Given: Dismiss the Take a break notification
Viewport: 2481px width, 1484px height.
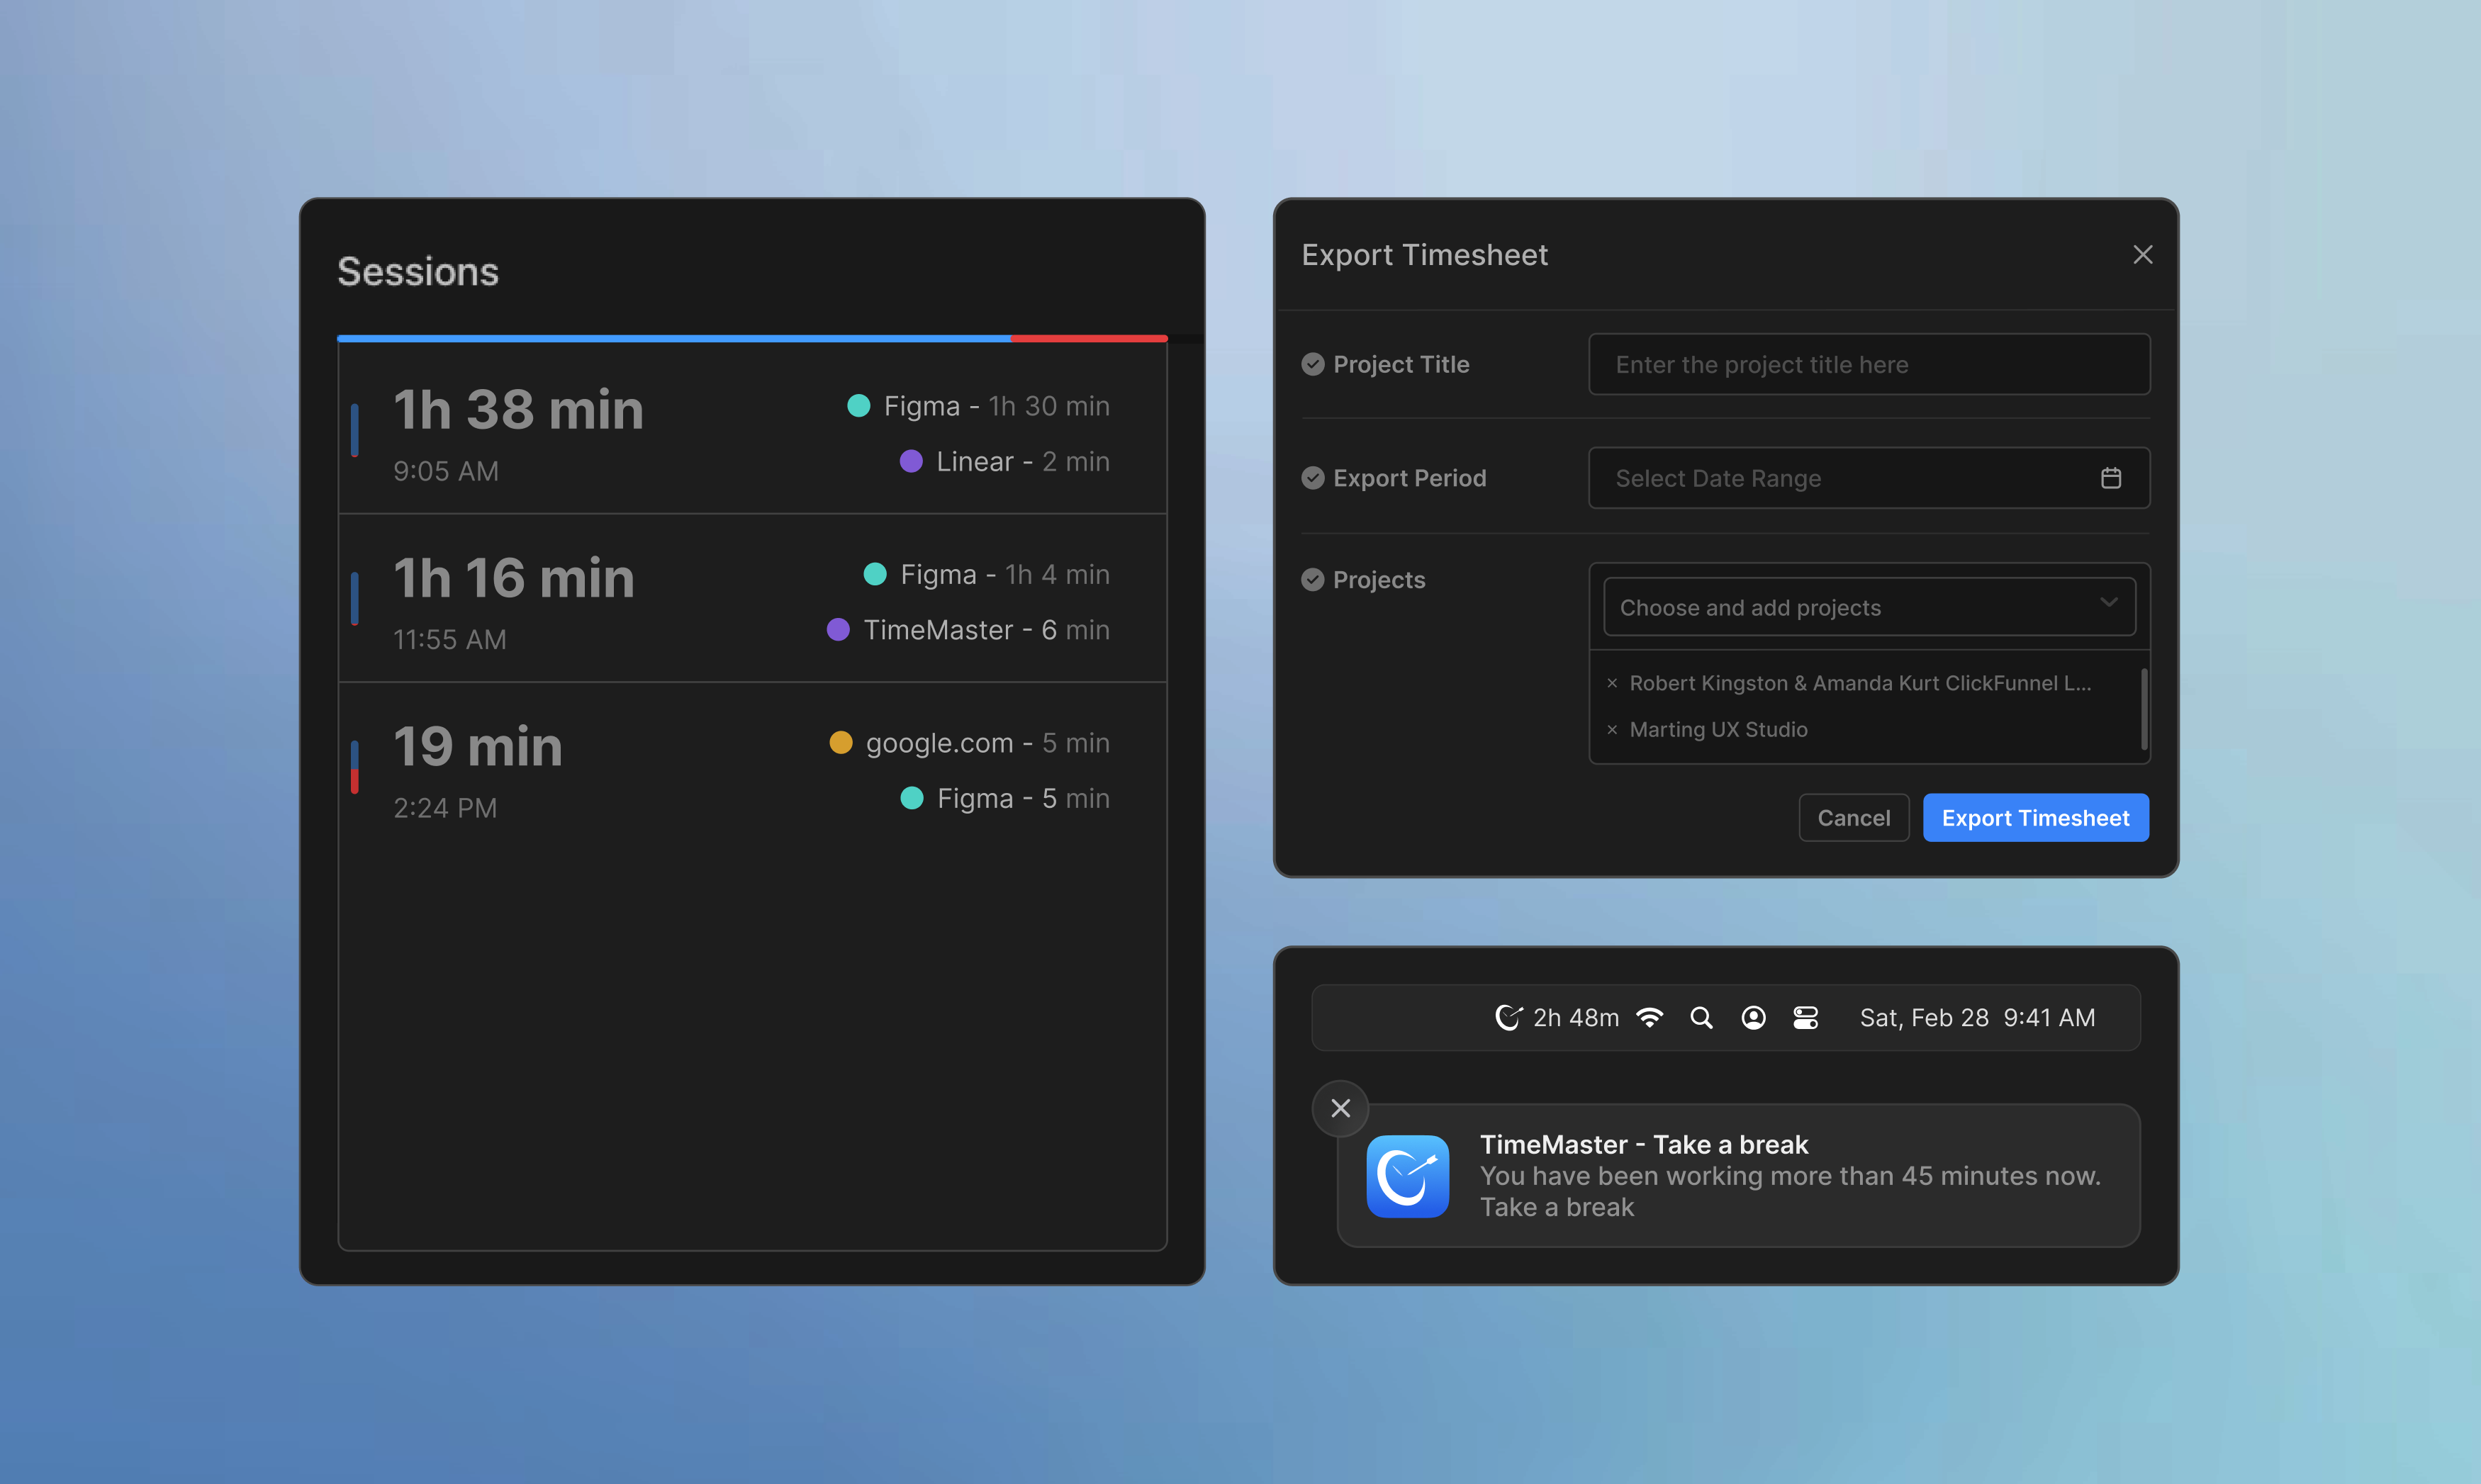Looking at the screenshot, I should 1340,1108.
